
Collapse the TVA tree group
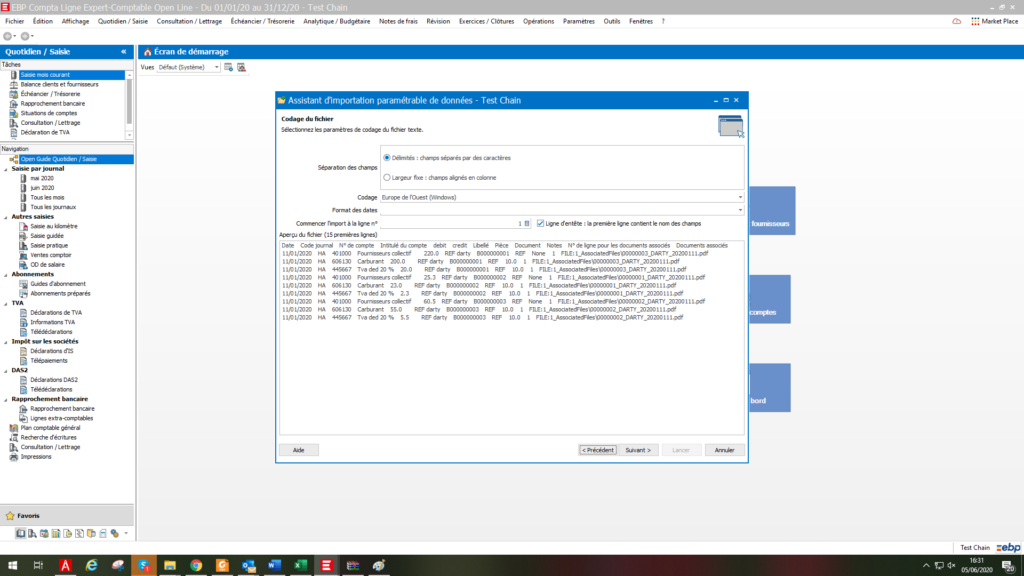[6, 304]
